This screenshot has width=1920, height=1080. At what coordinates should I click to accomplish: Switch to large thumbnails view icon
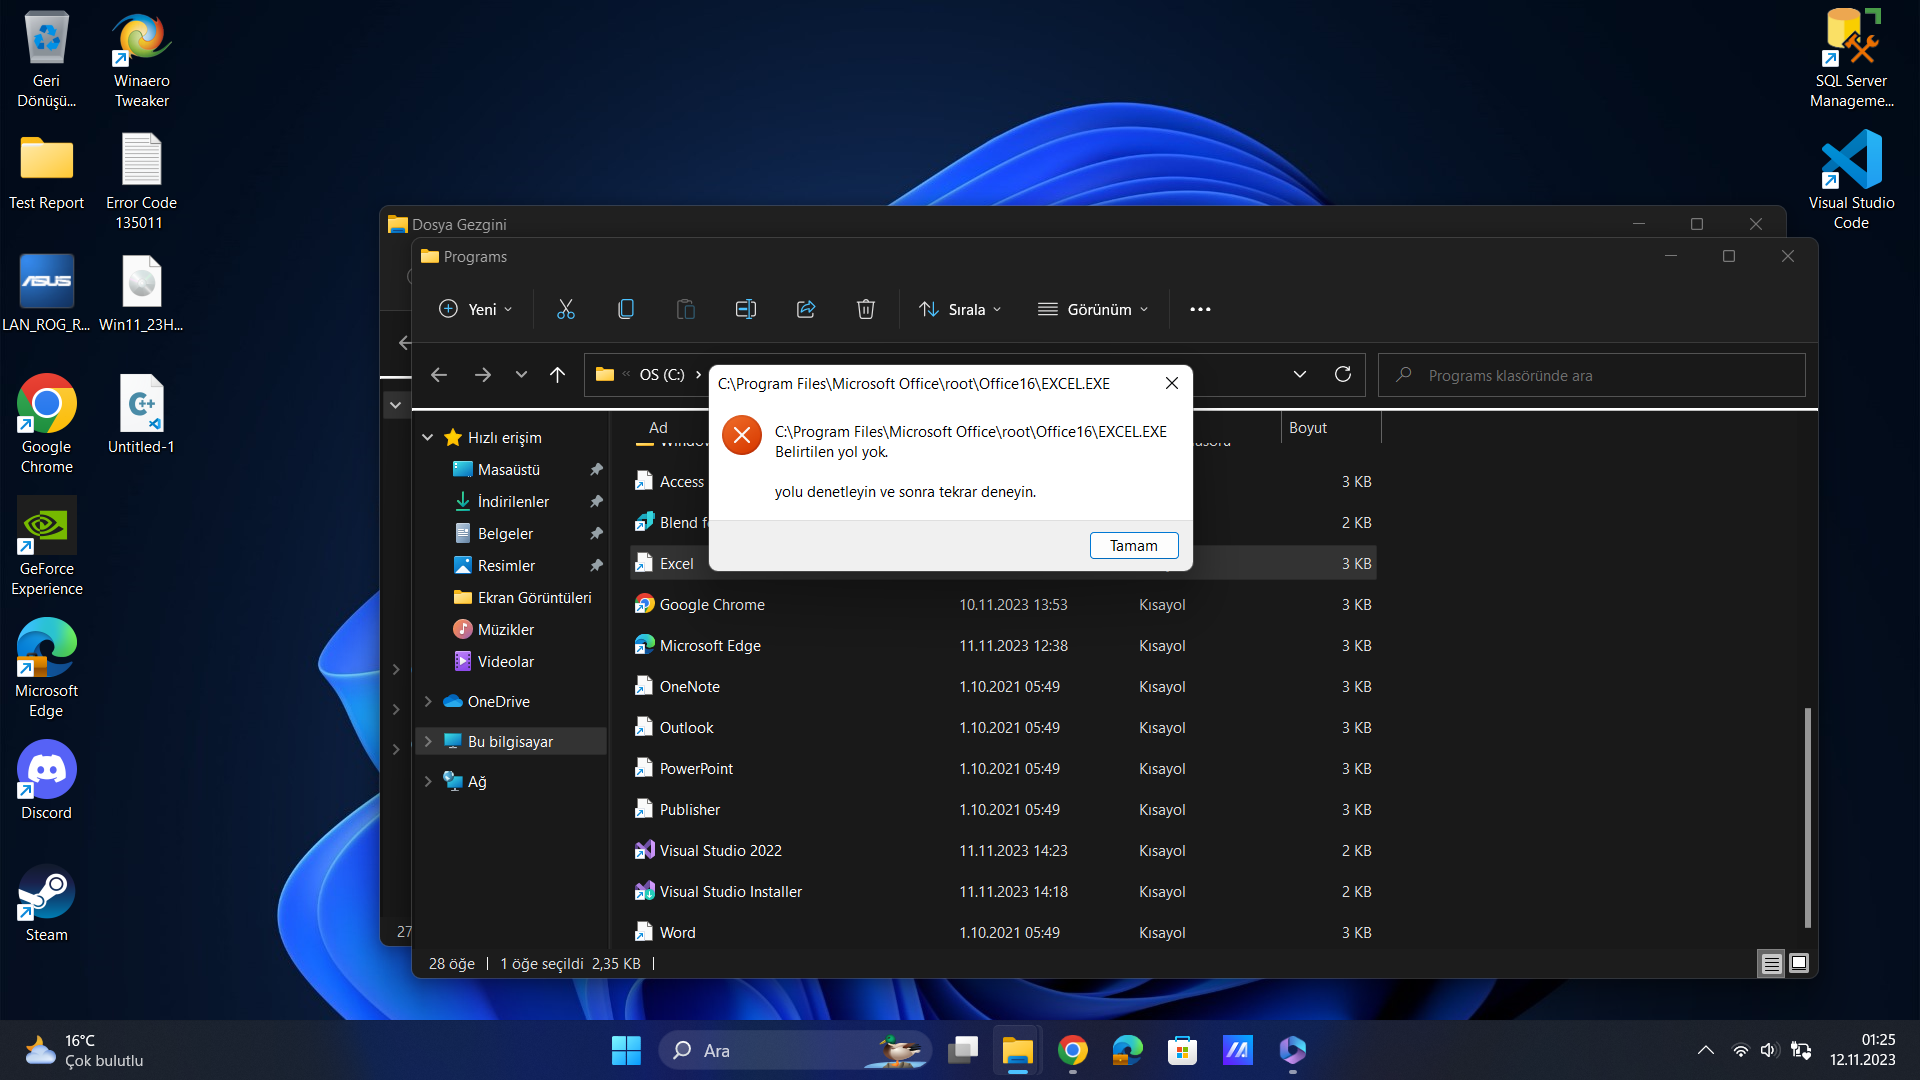coord(1799,963)
